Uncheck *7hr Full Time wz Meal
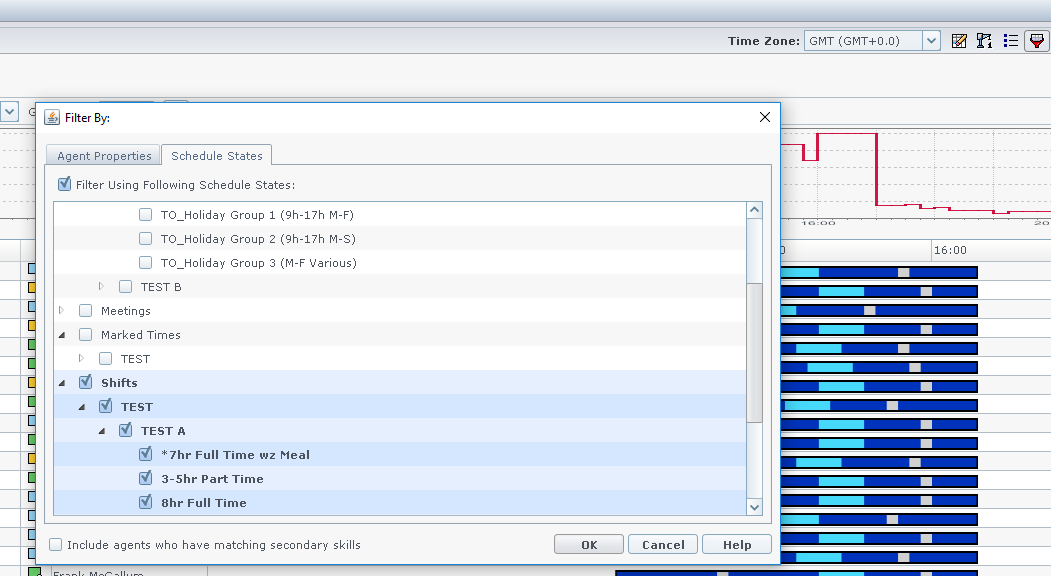The height and width of the screenshot is (576, 1051). pos(145,455)
